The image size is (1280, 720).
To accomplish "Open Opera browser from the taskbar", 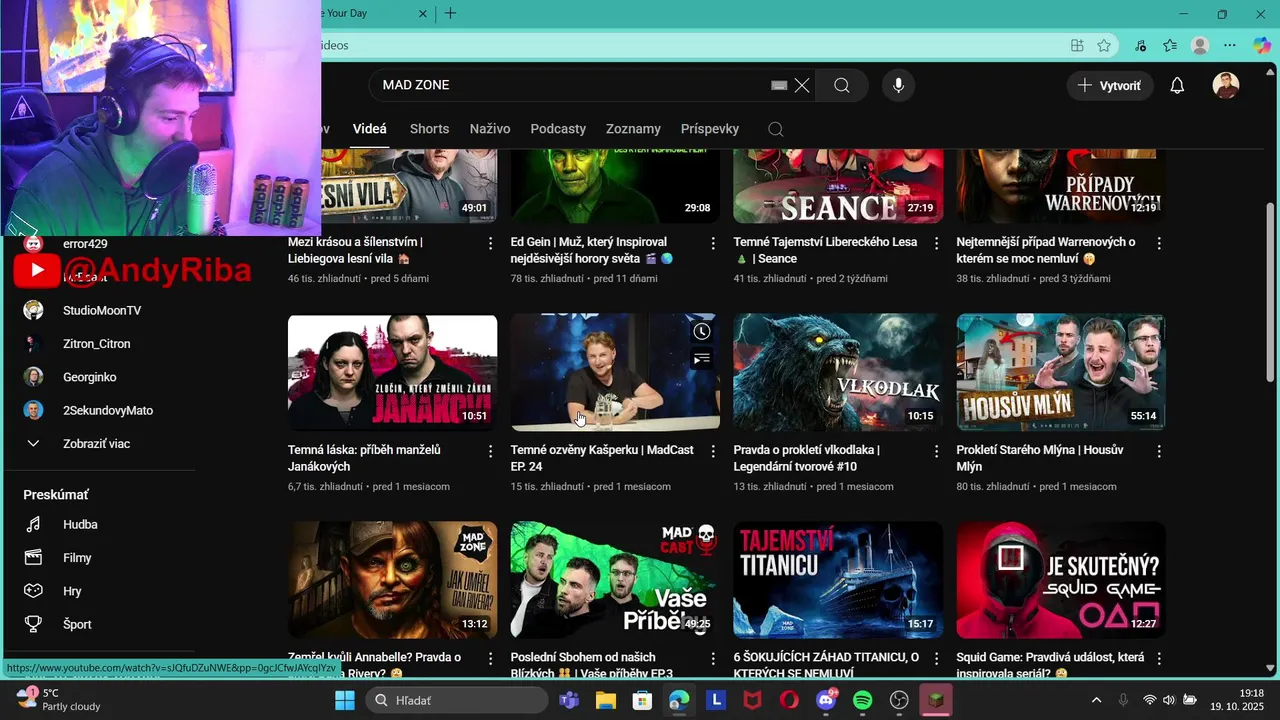I will (789, 700).
